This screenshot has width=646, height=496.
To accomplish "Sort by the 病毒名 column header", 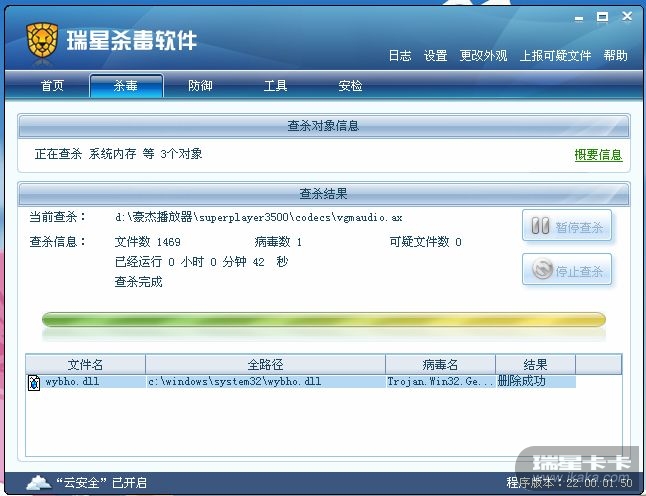I will pyautogui.click(x=440, y=365).
